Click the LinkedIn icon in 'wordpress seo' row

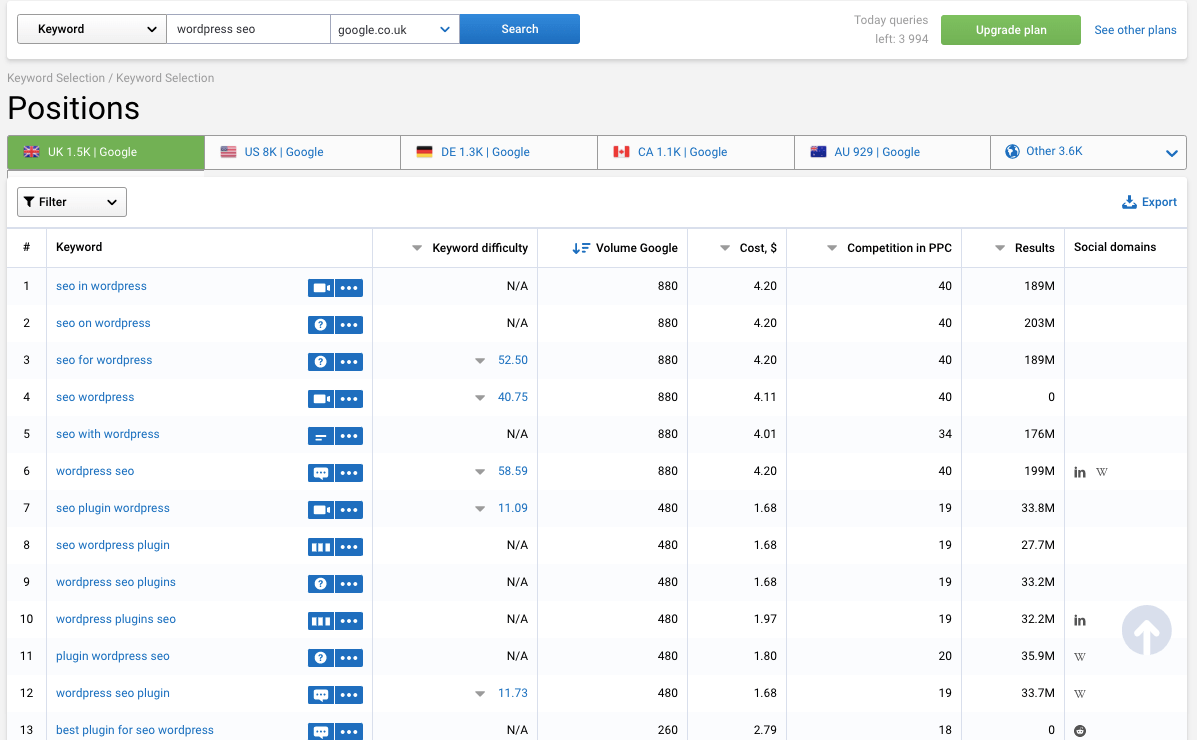(1079, 472)
